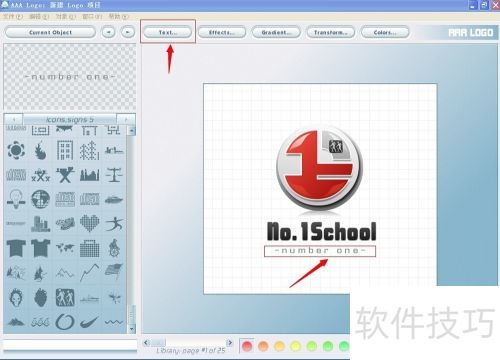Open the Gradient settings

(x=276, y=32)
